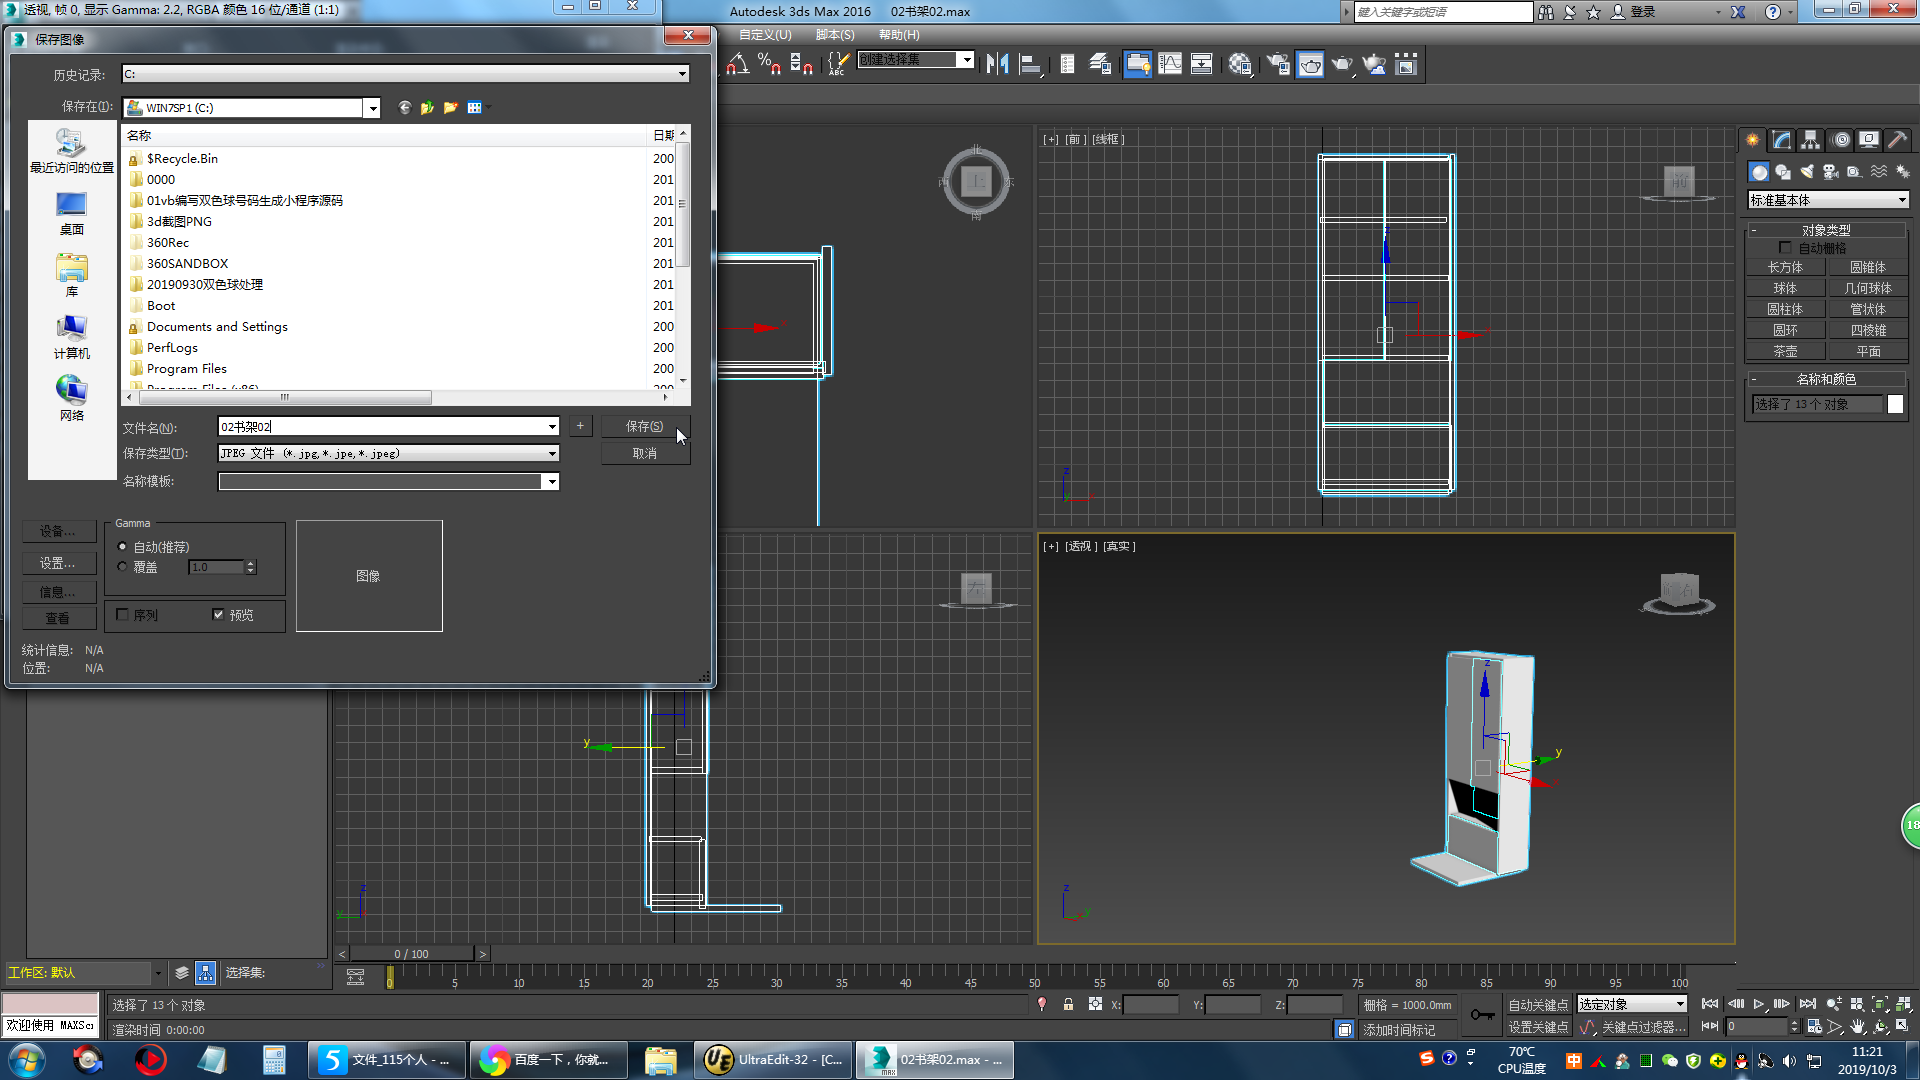Collapse the 对象类型 rollout
The height and width of the screenshot is (1080, 1920).
[1826, 230]
